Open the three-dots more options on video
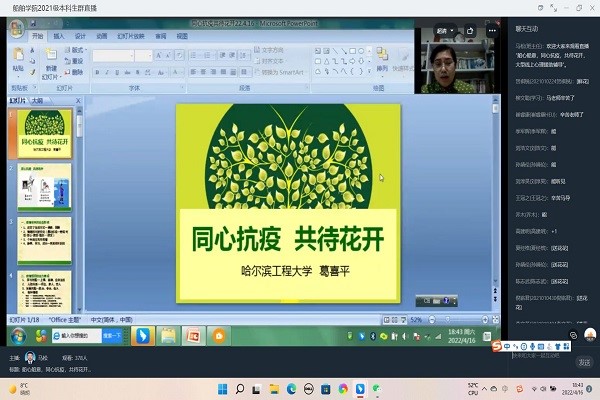Screen dimensions: 600x400 tap(493, 32)
